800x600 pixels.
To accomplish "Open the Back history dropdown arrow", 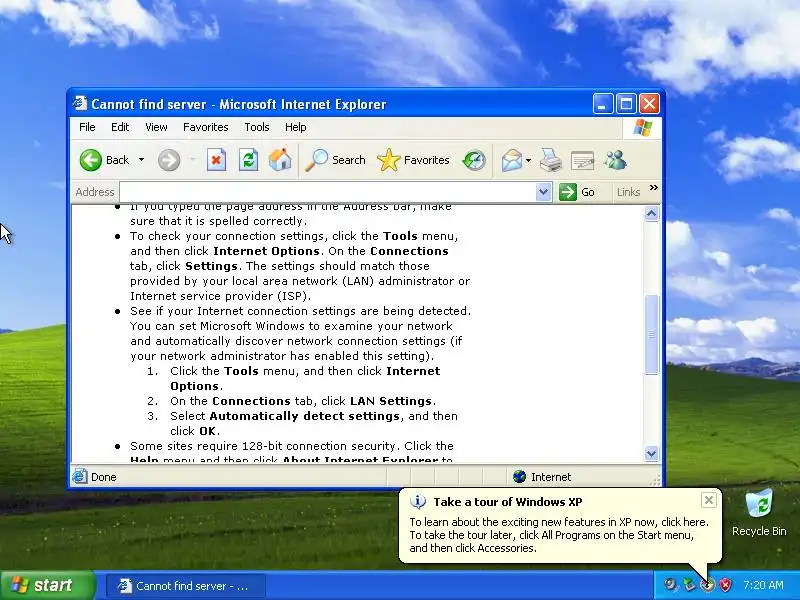I will (x=141, y=160).
